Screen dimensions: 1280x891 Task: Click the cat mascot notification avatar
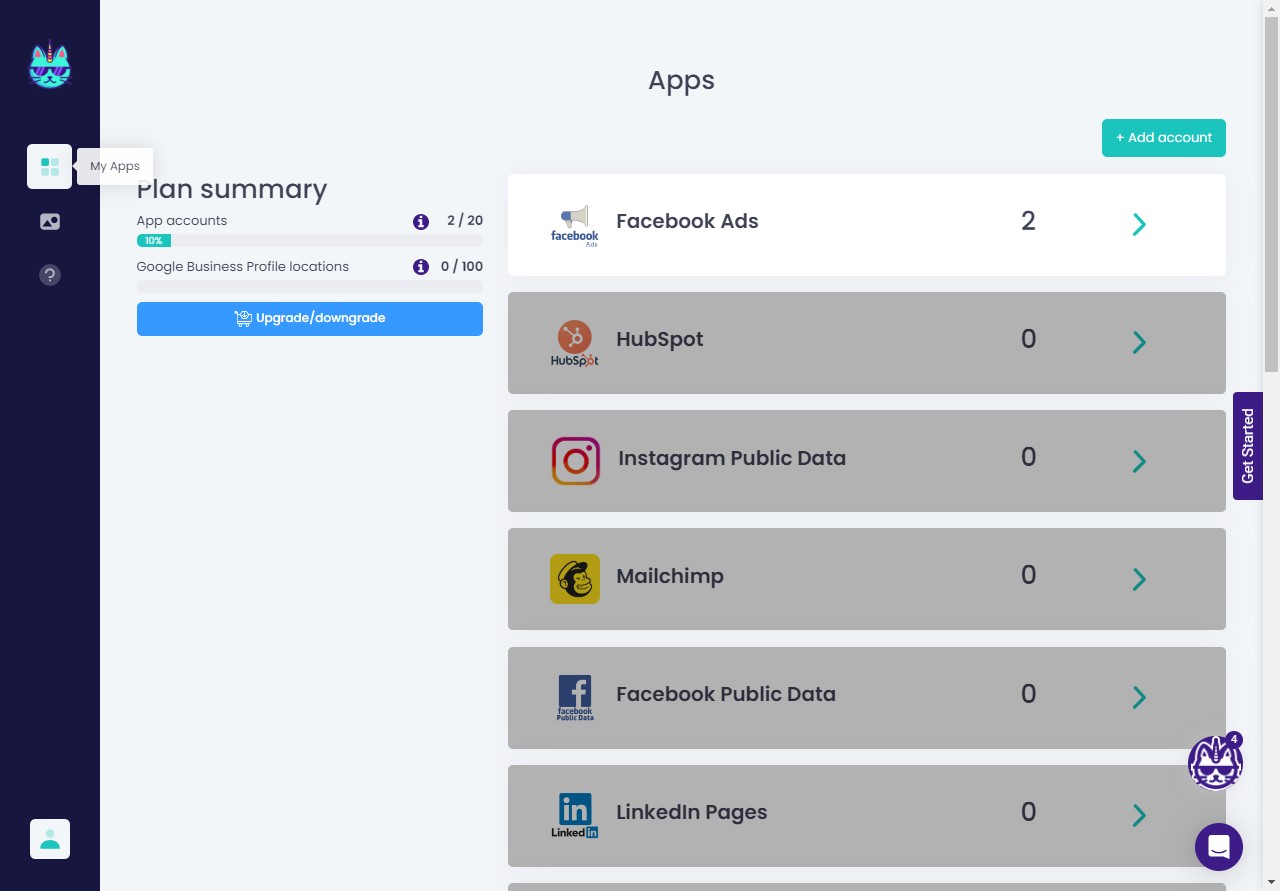pyautogui.click(x=1215, y=763)
